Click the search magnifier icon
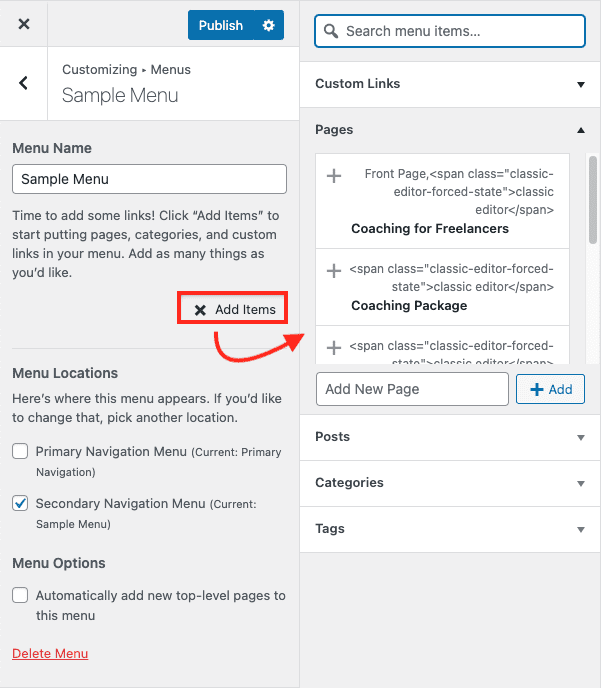The width and height of the screenshot is (601, 688). coord(331,31)
